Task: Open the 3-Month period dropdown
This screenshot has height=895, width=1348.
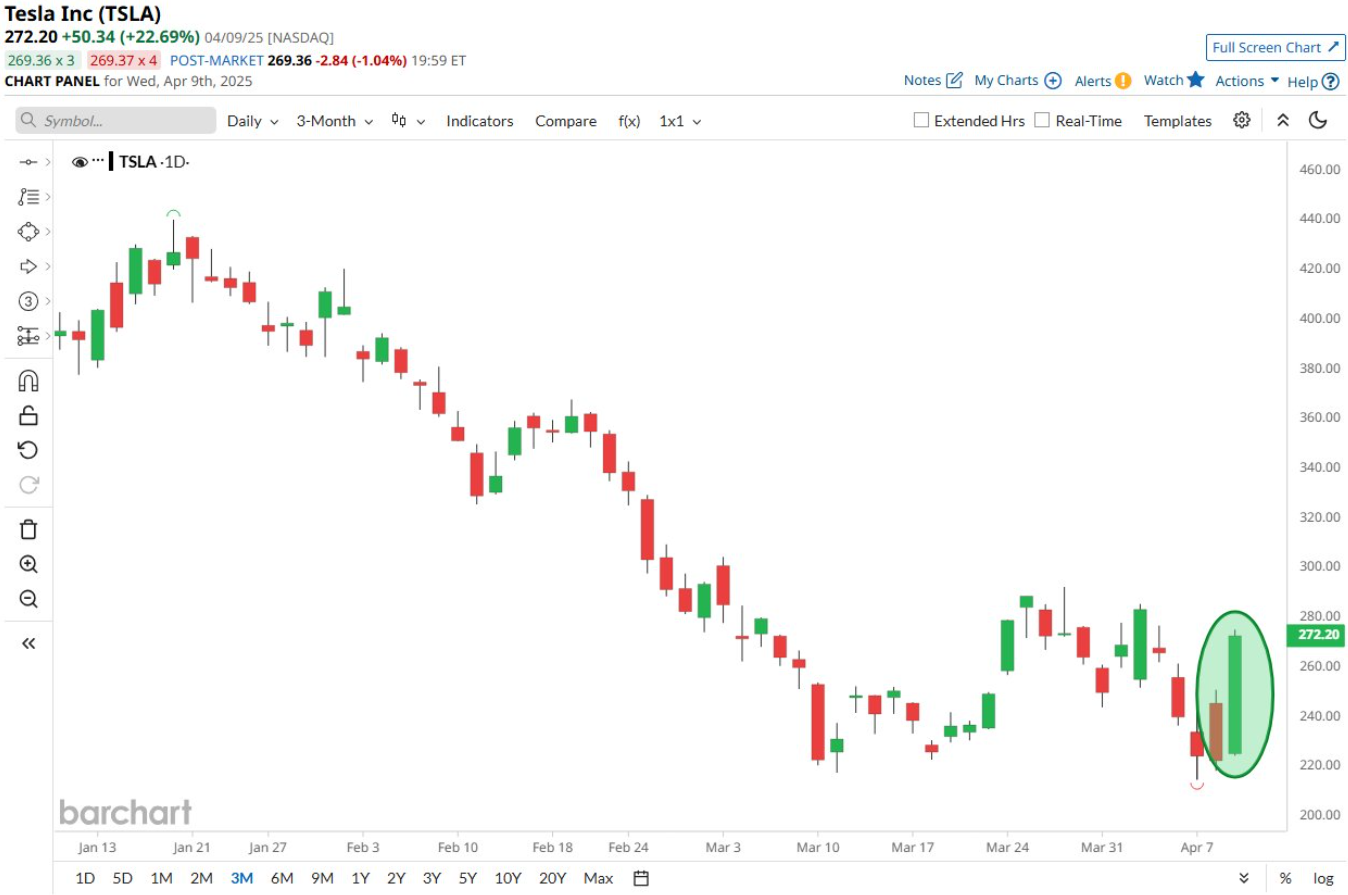Action: point(334,121)
